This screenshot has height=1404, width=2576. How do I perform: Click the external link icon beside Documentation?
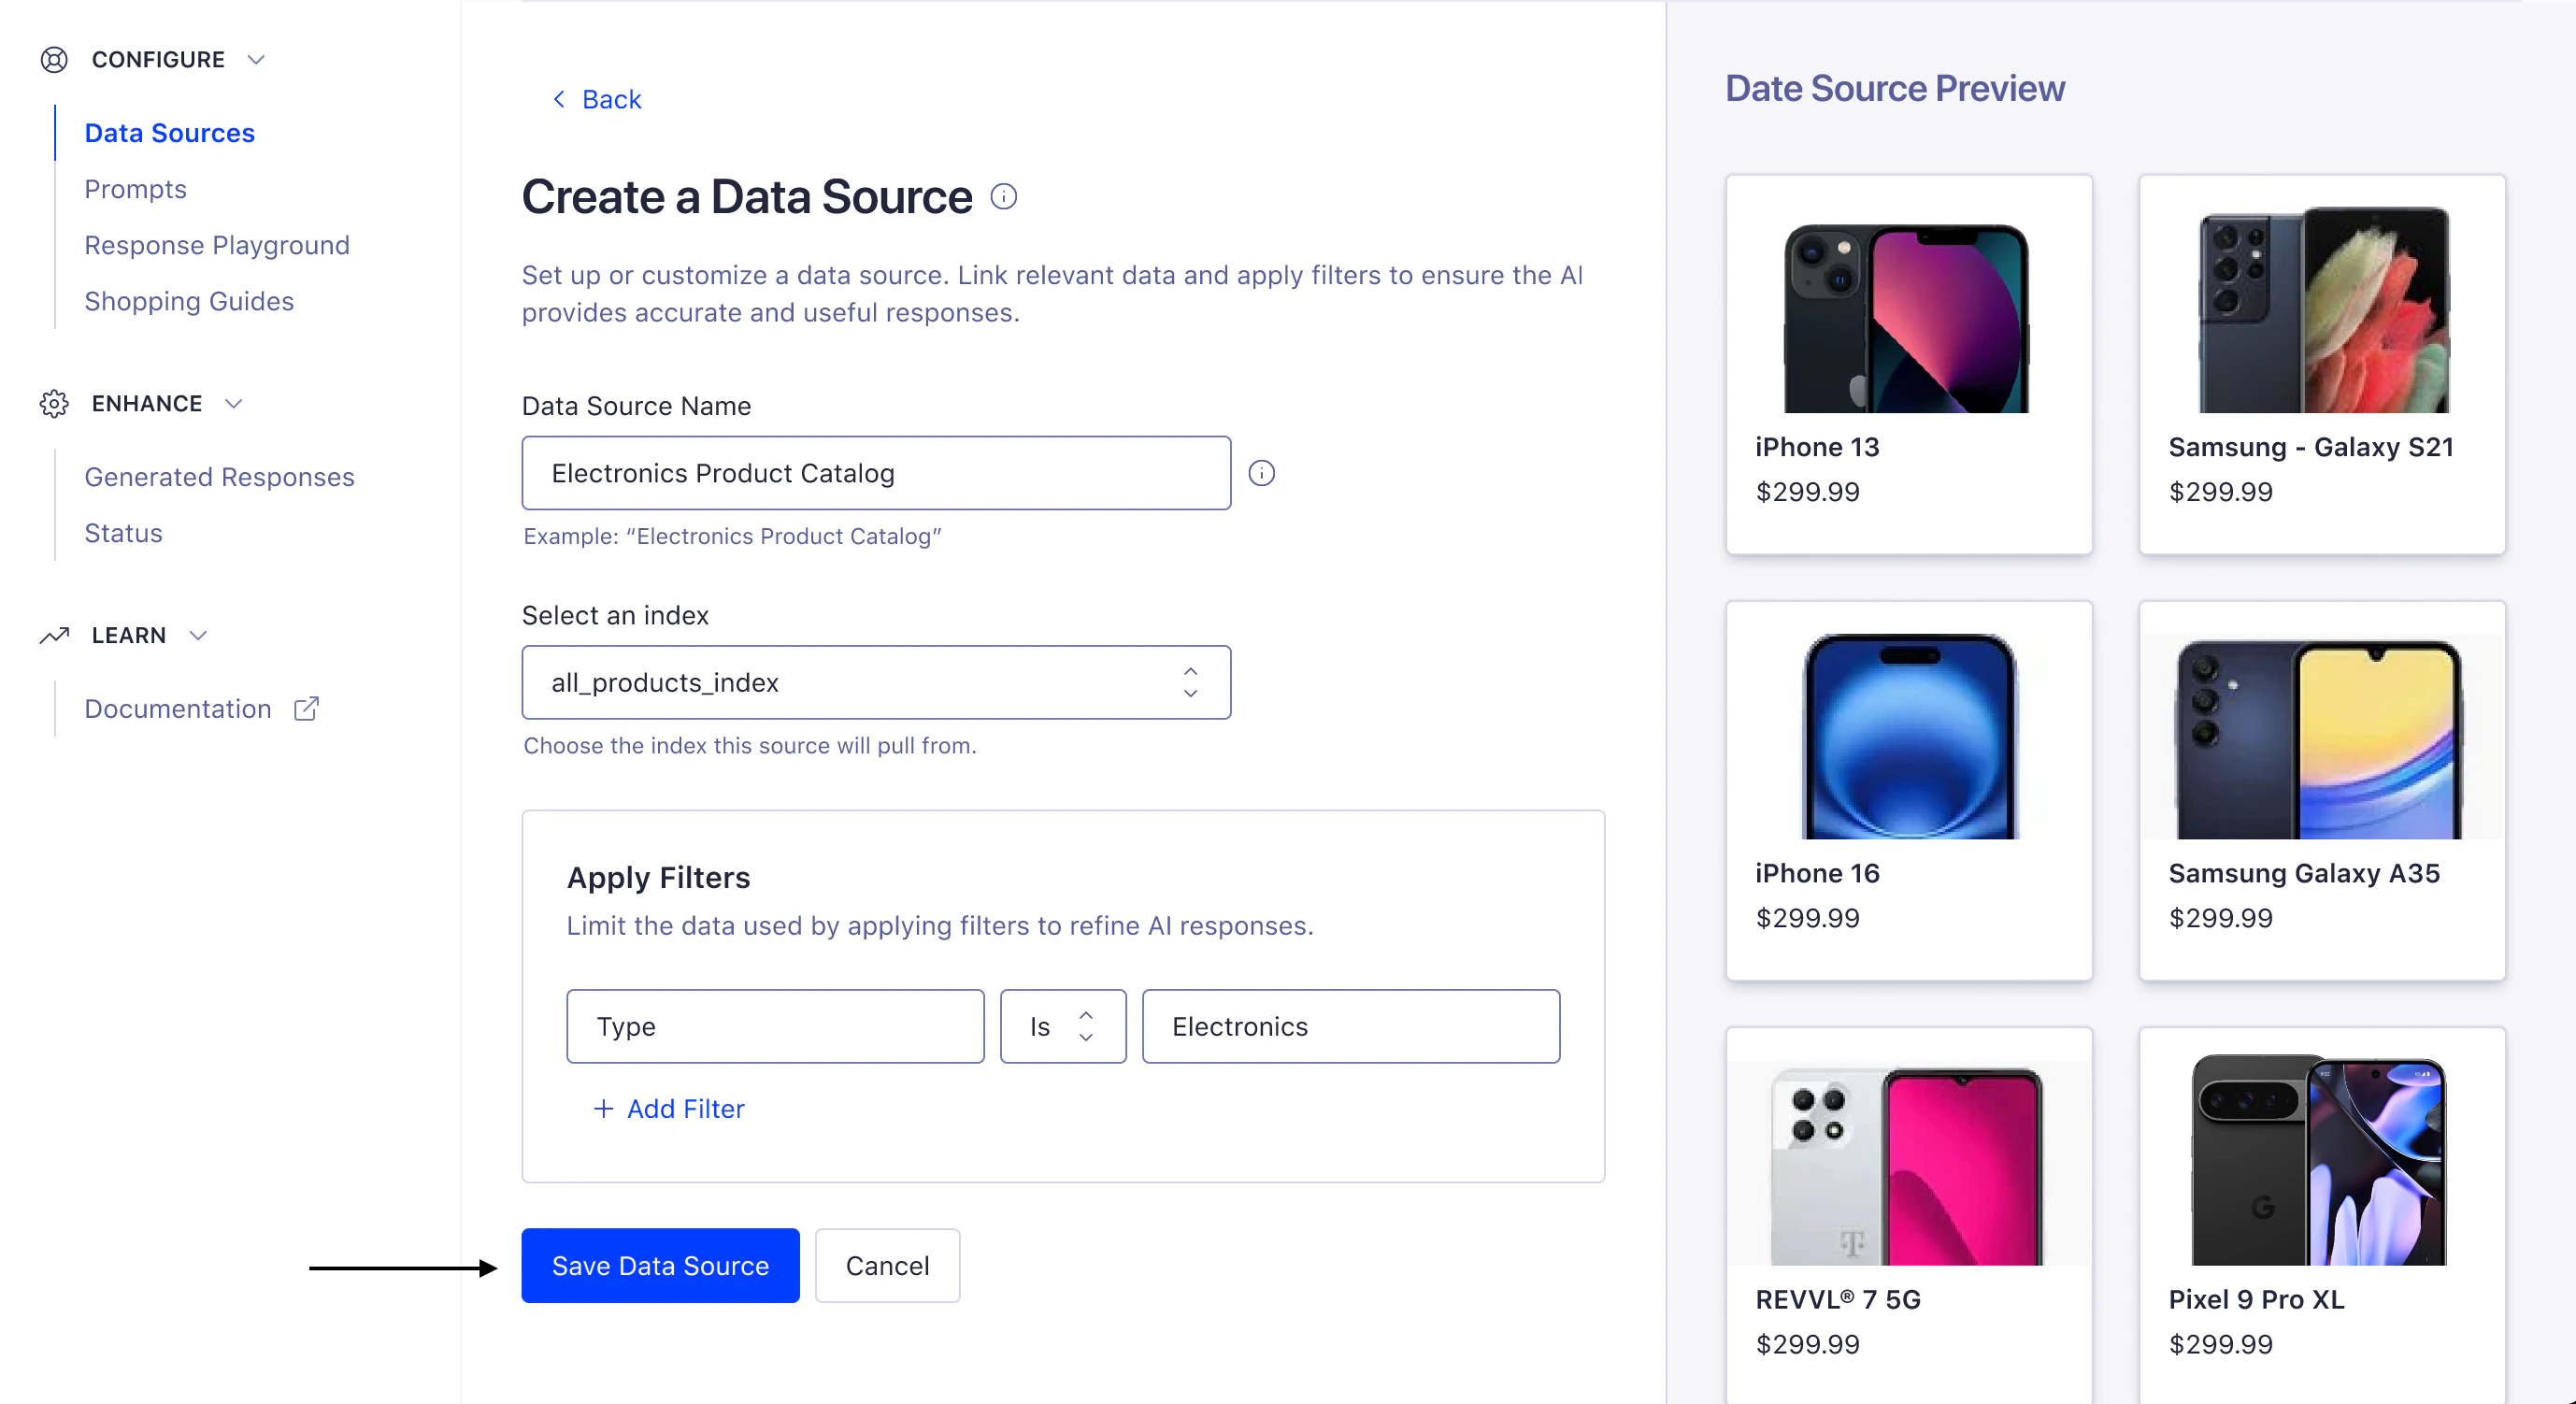(x=306, y=709)
